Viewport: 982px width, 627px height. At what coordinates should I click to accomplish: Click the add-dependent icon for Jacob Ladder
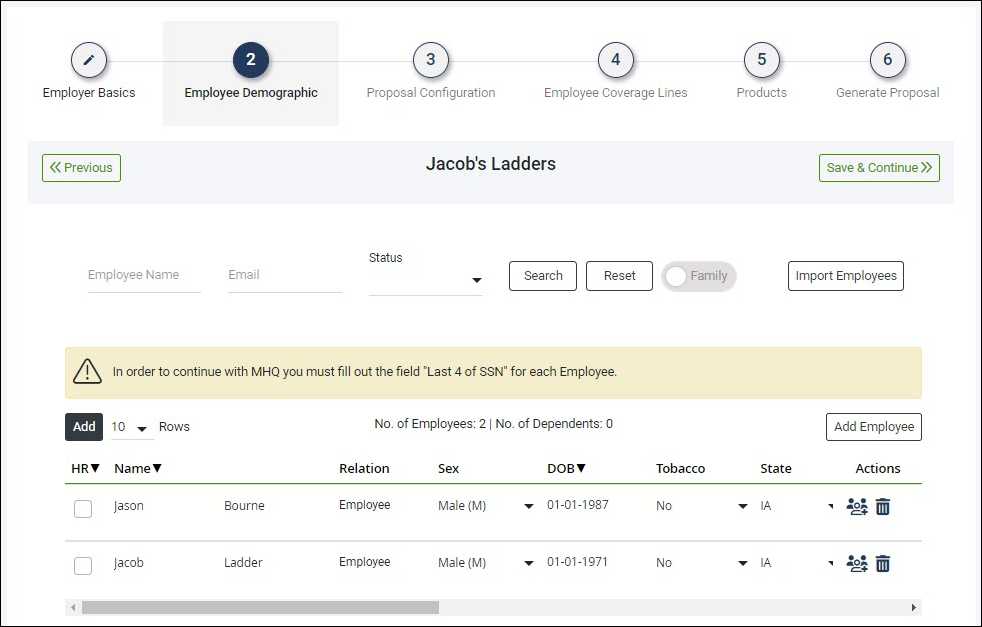857,563
